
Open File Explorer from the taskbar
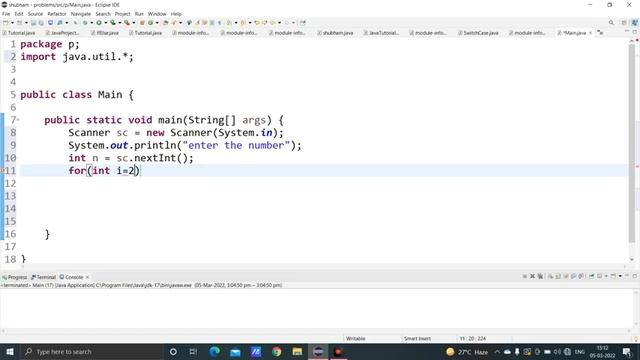click(x=297, y=351)
